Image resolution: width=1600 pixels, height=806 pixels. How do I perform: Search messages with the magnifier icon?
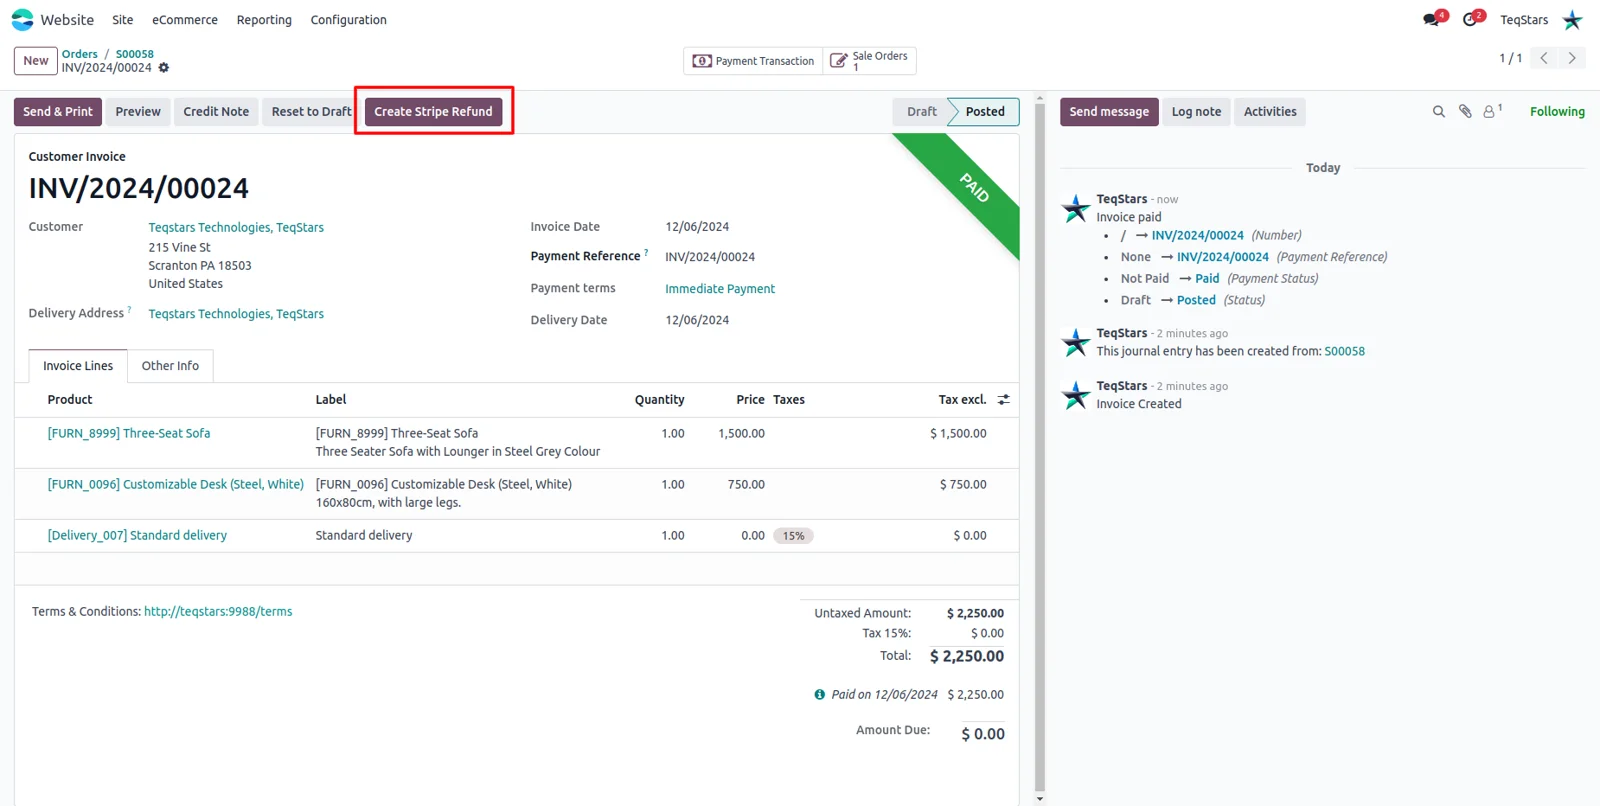1438,112
